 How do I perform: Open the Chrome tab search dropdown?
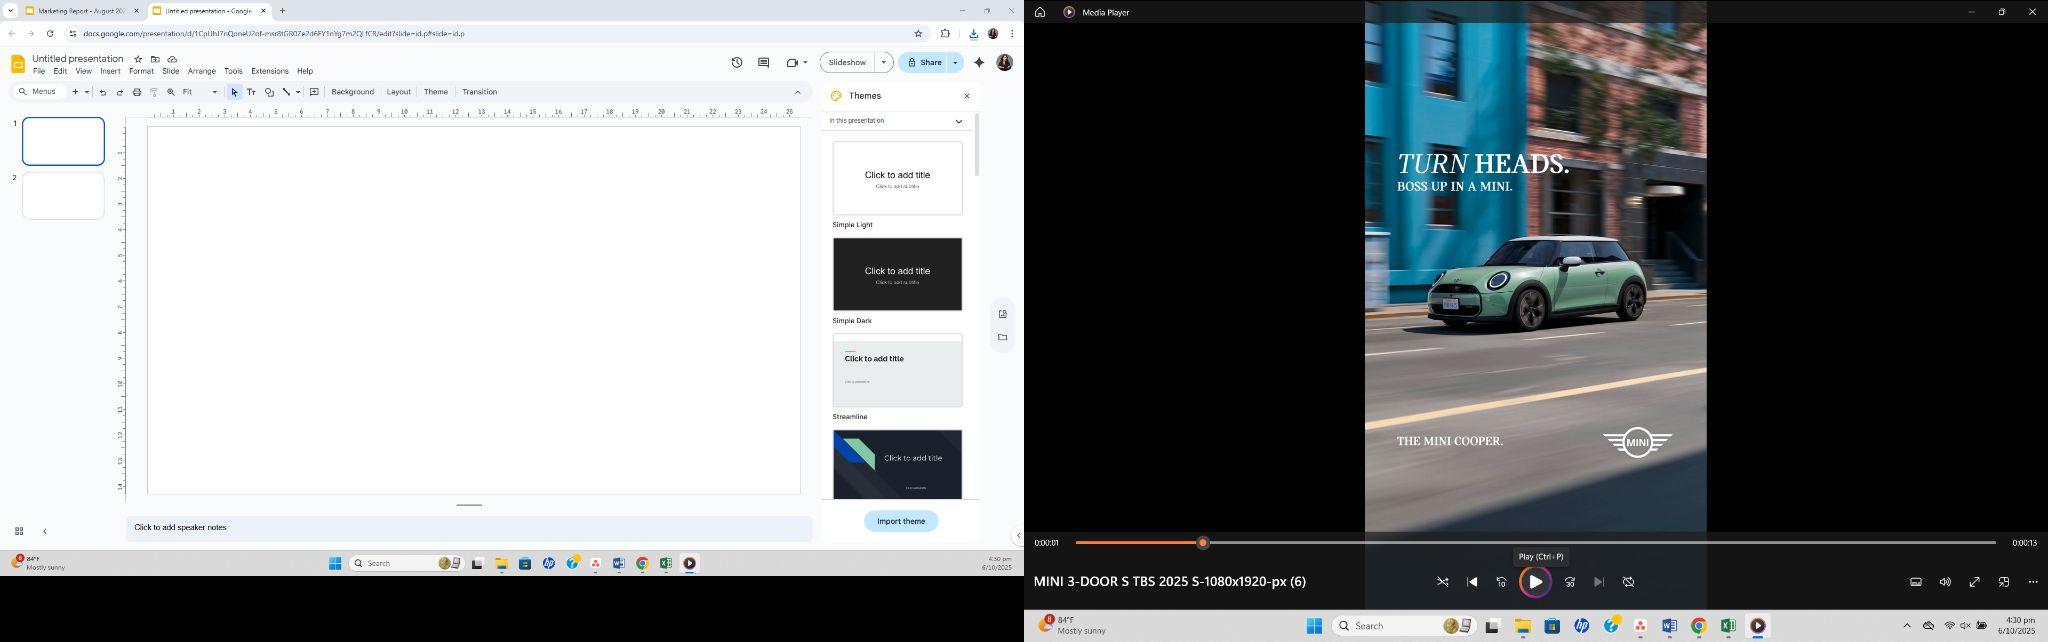(x=10, y=11)
